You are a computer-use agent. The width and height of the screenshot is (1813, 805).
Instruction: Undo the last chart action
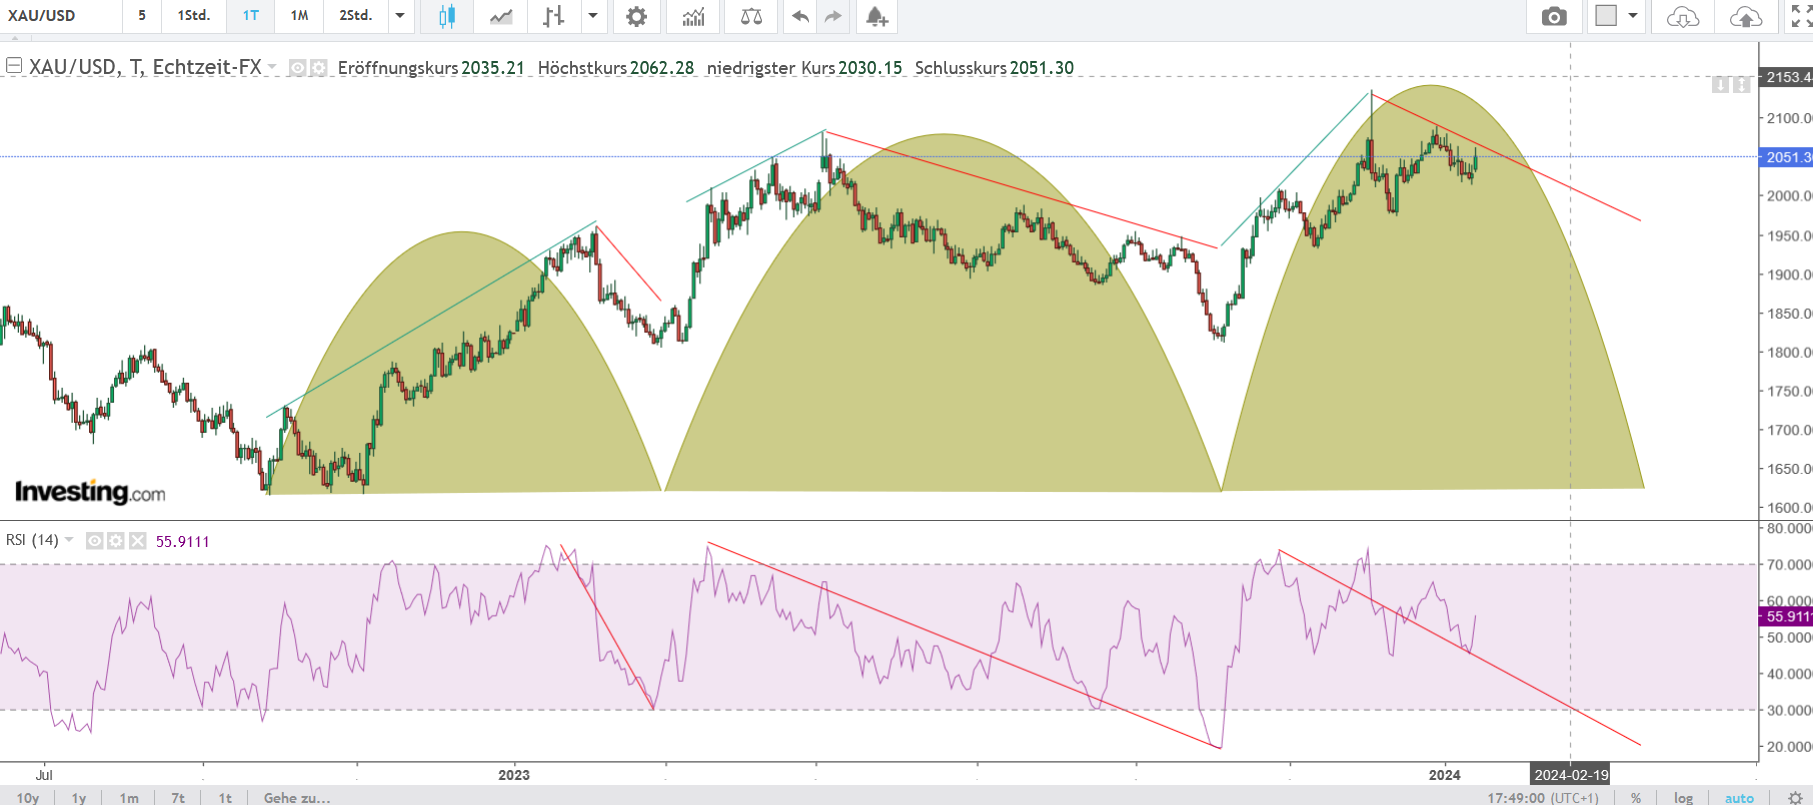800,16
